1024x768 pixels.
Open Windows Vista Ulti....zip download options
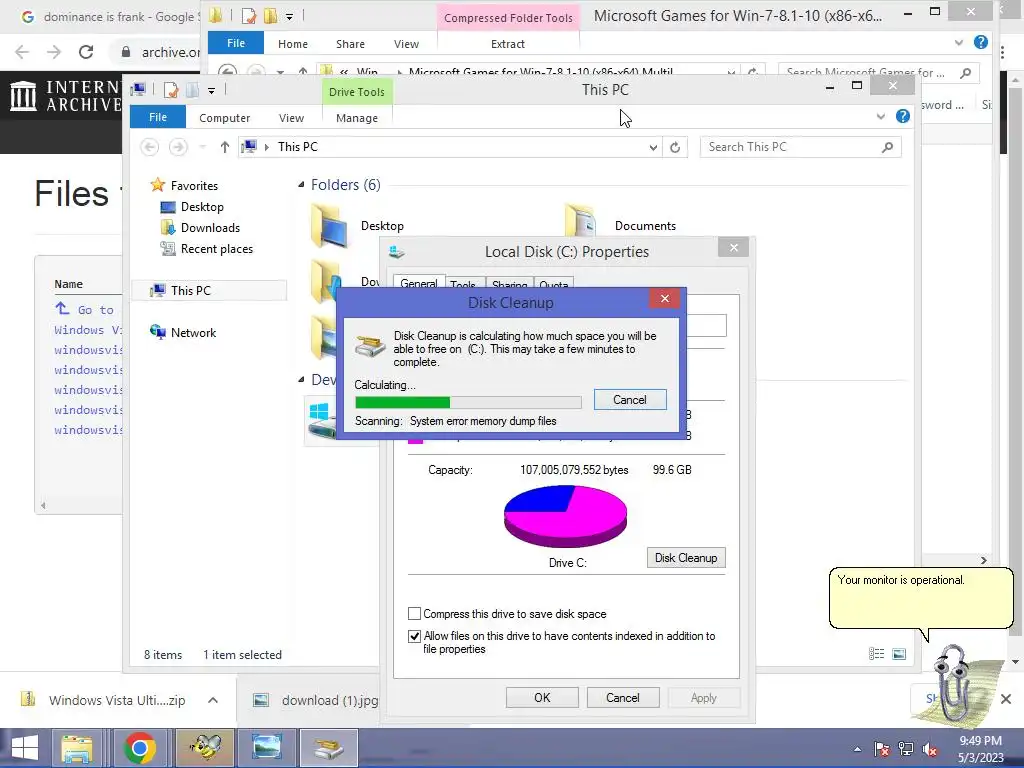[213, 700]
